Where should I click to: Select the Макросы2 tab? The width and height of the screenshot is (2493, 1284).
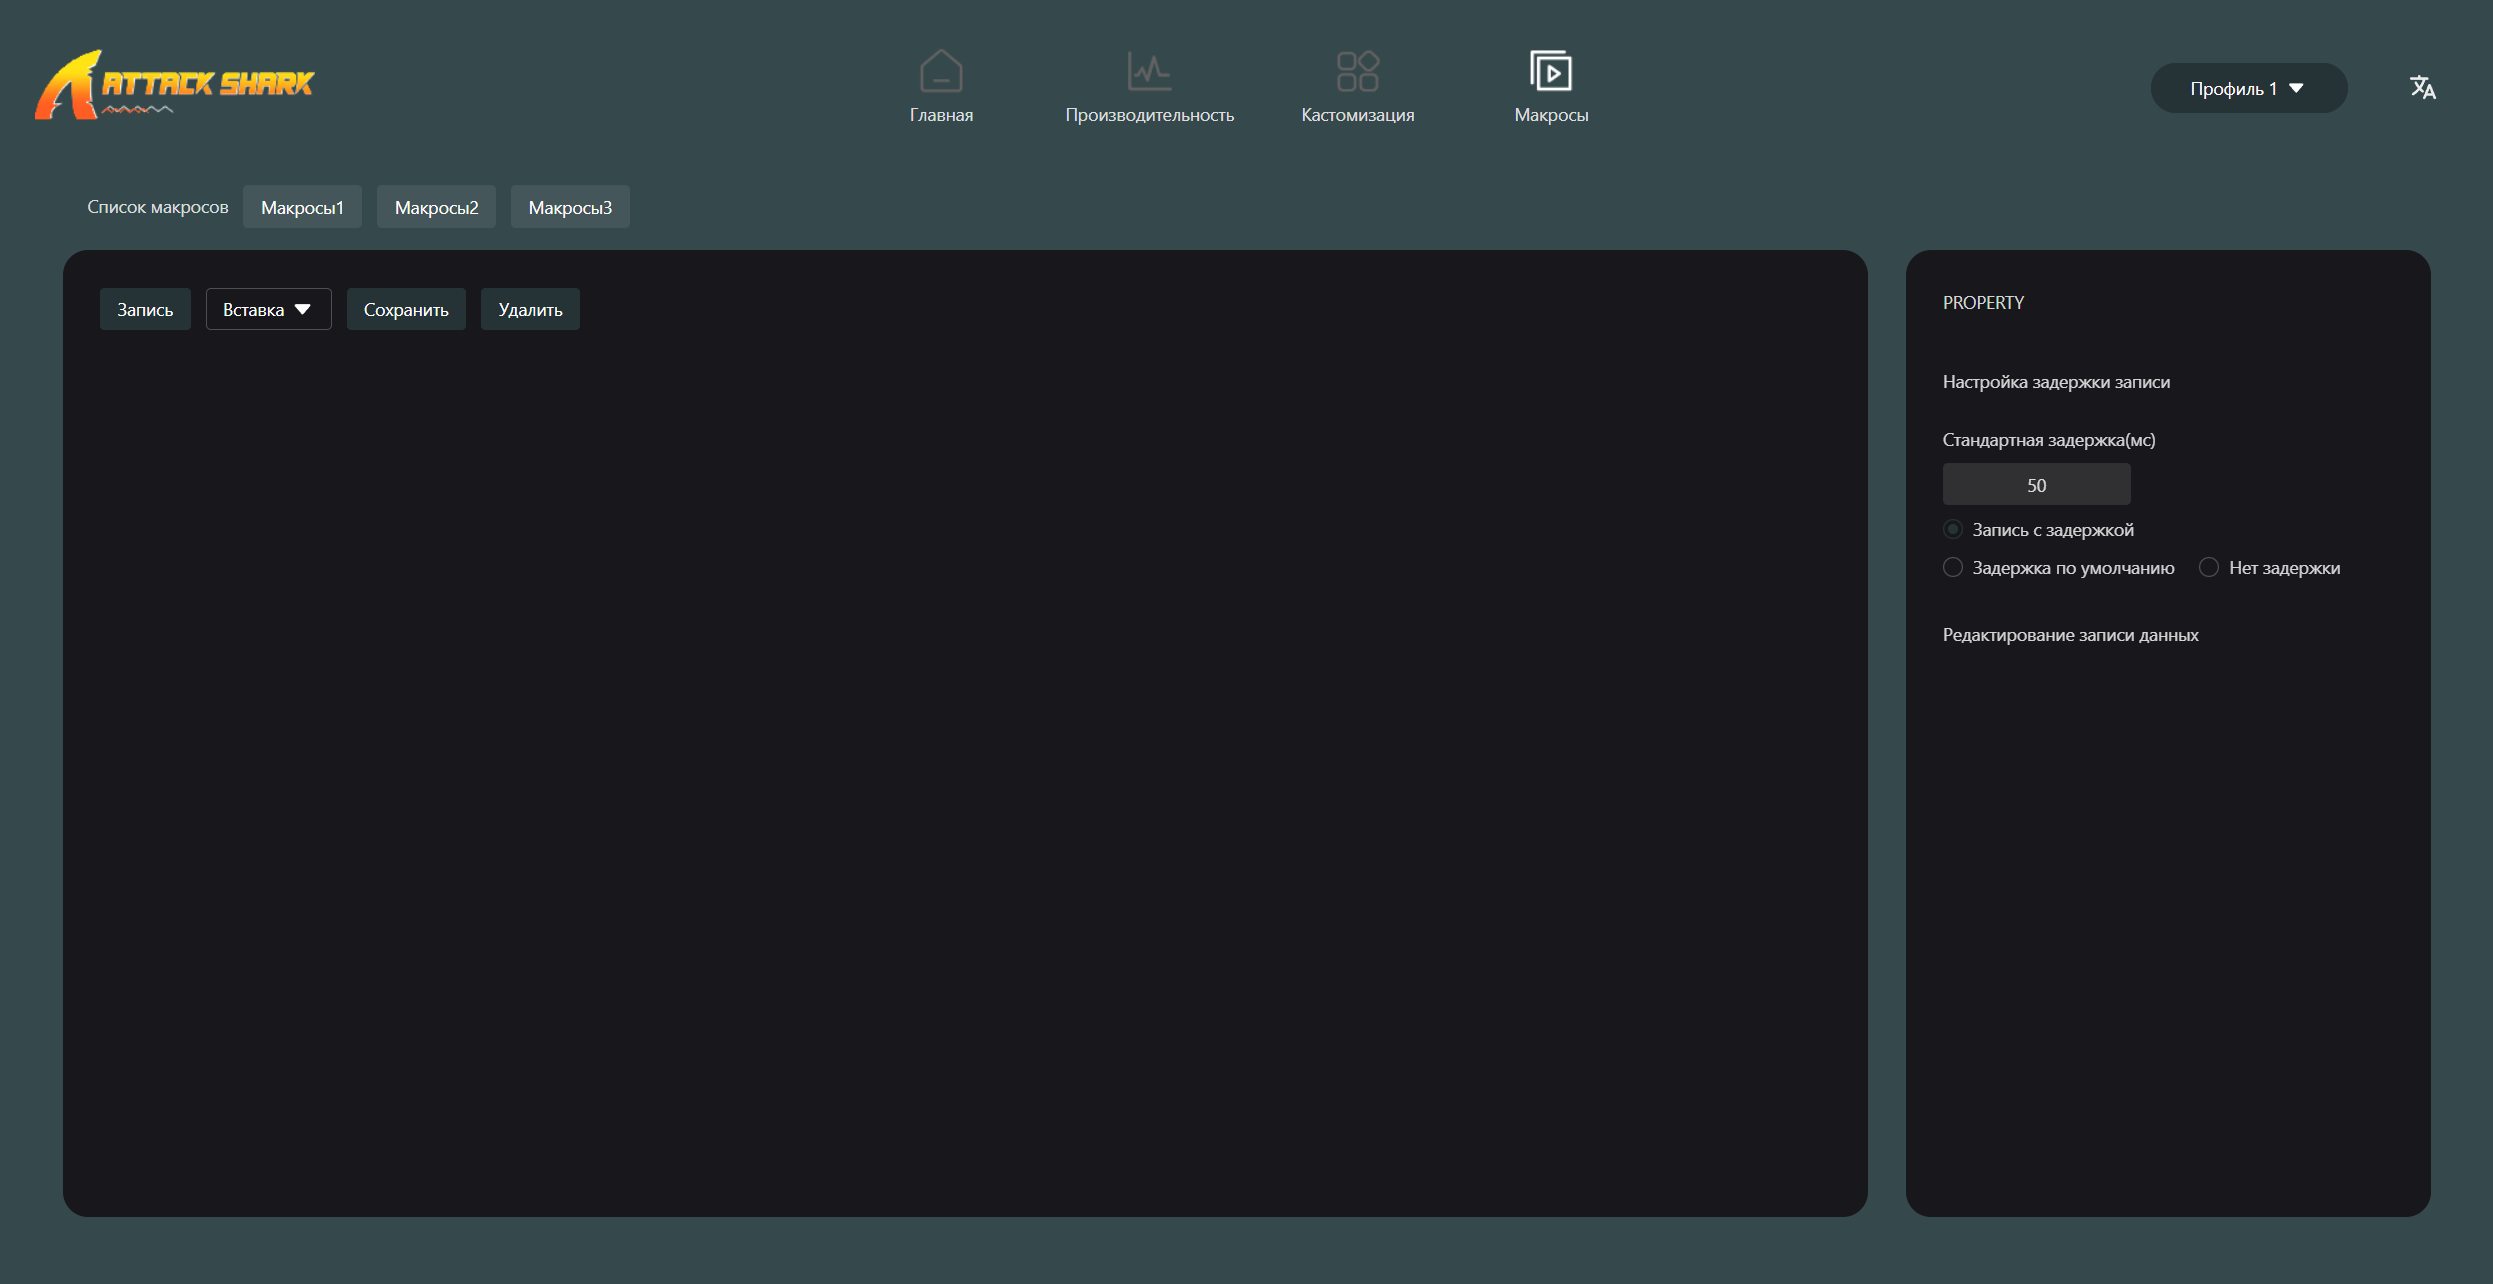point(436,207)
